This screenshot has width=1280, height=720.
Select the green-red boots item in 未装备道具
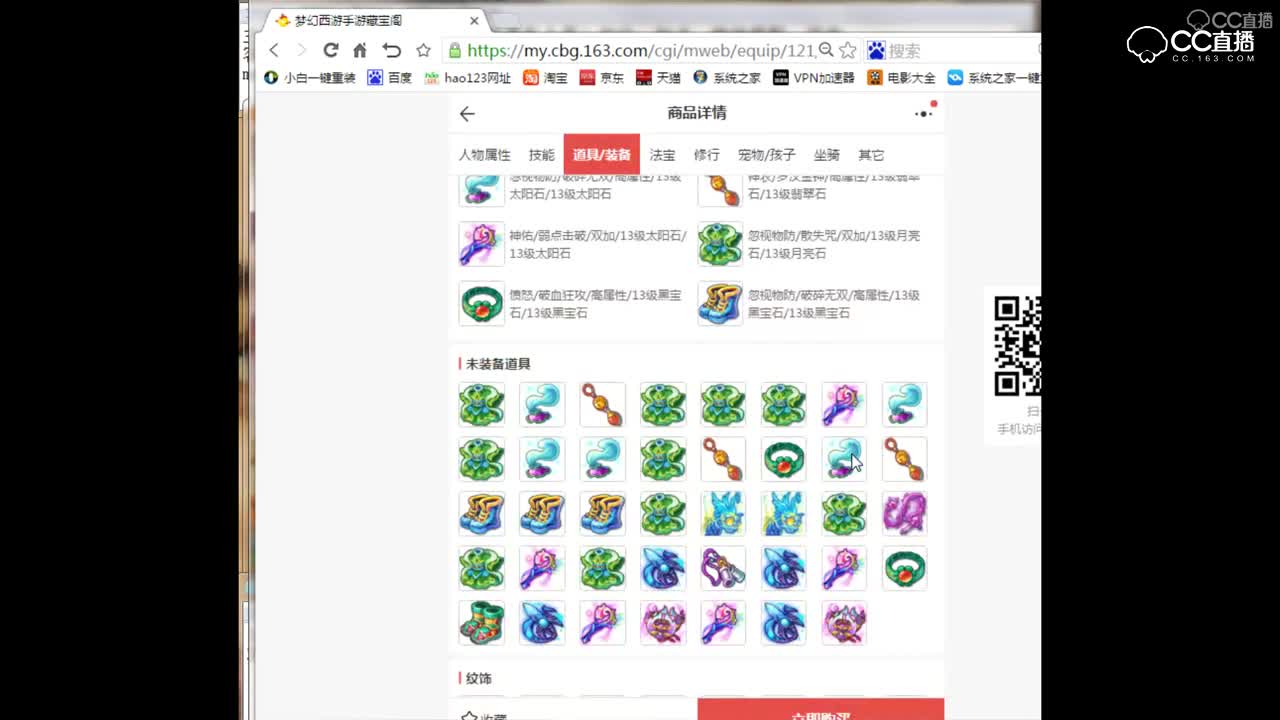(481, 622)
